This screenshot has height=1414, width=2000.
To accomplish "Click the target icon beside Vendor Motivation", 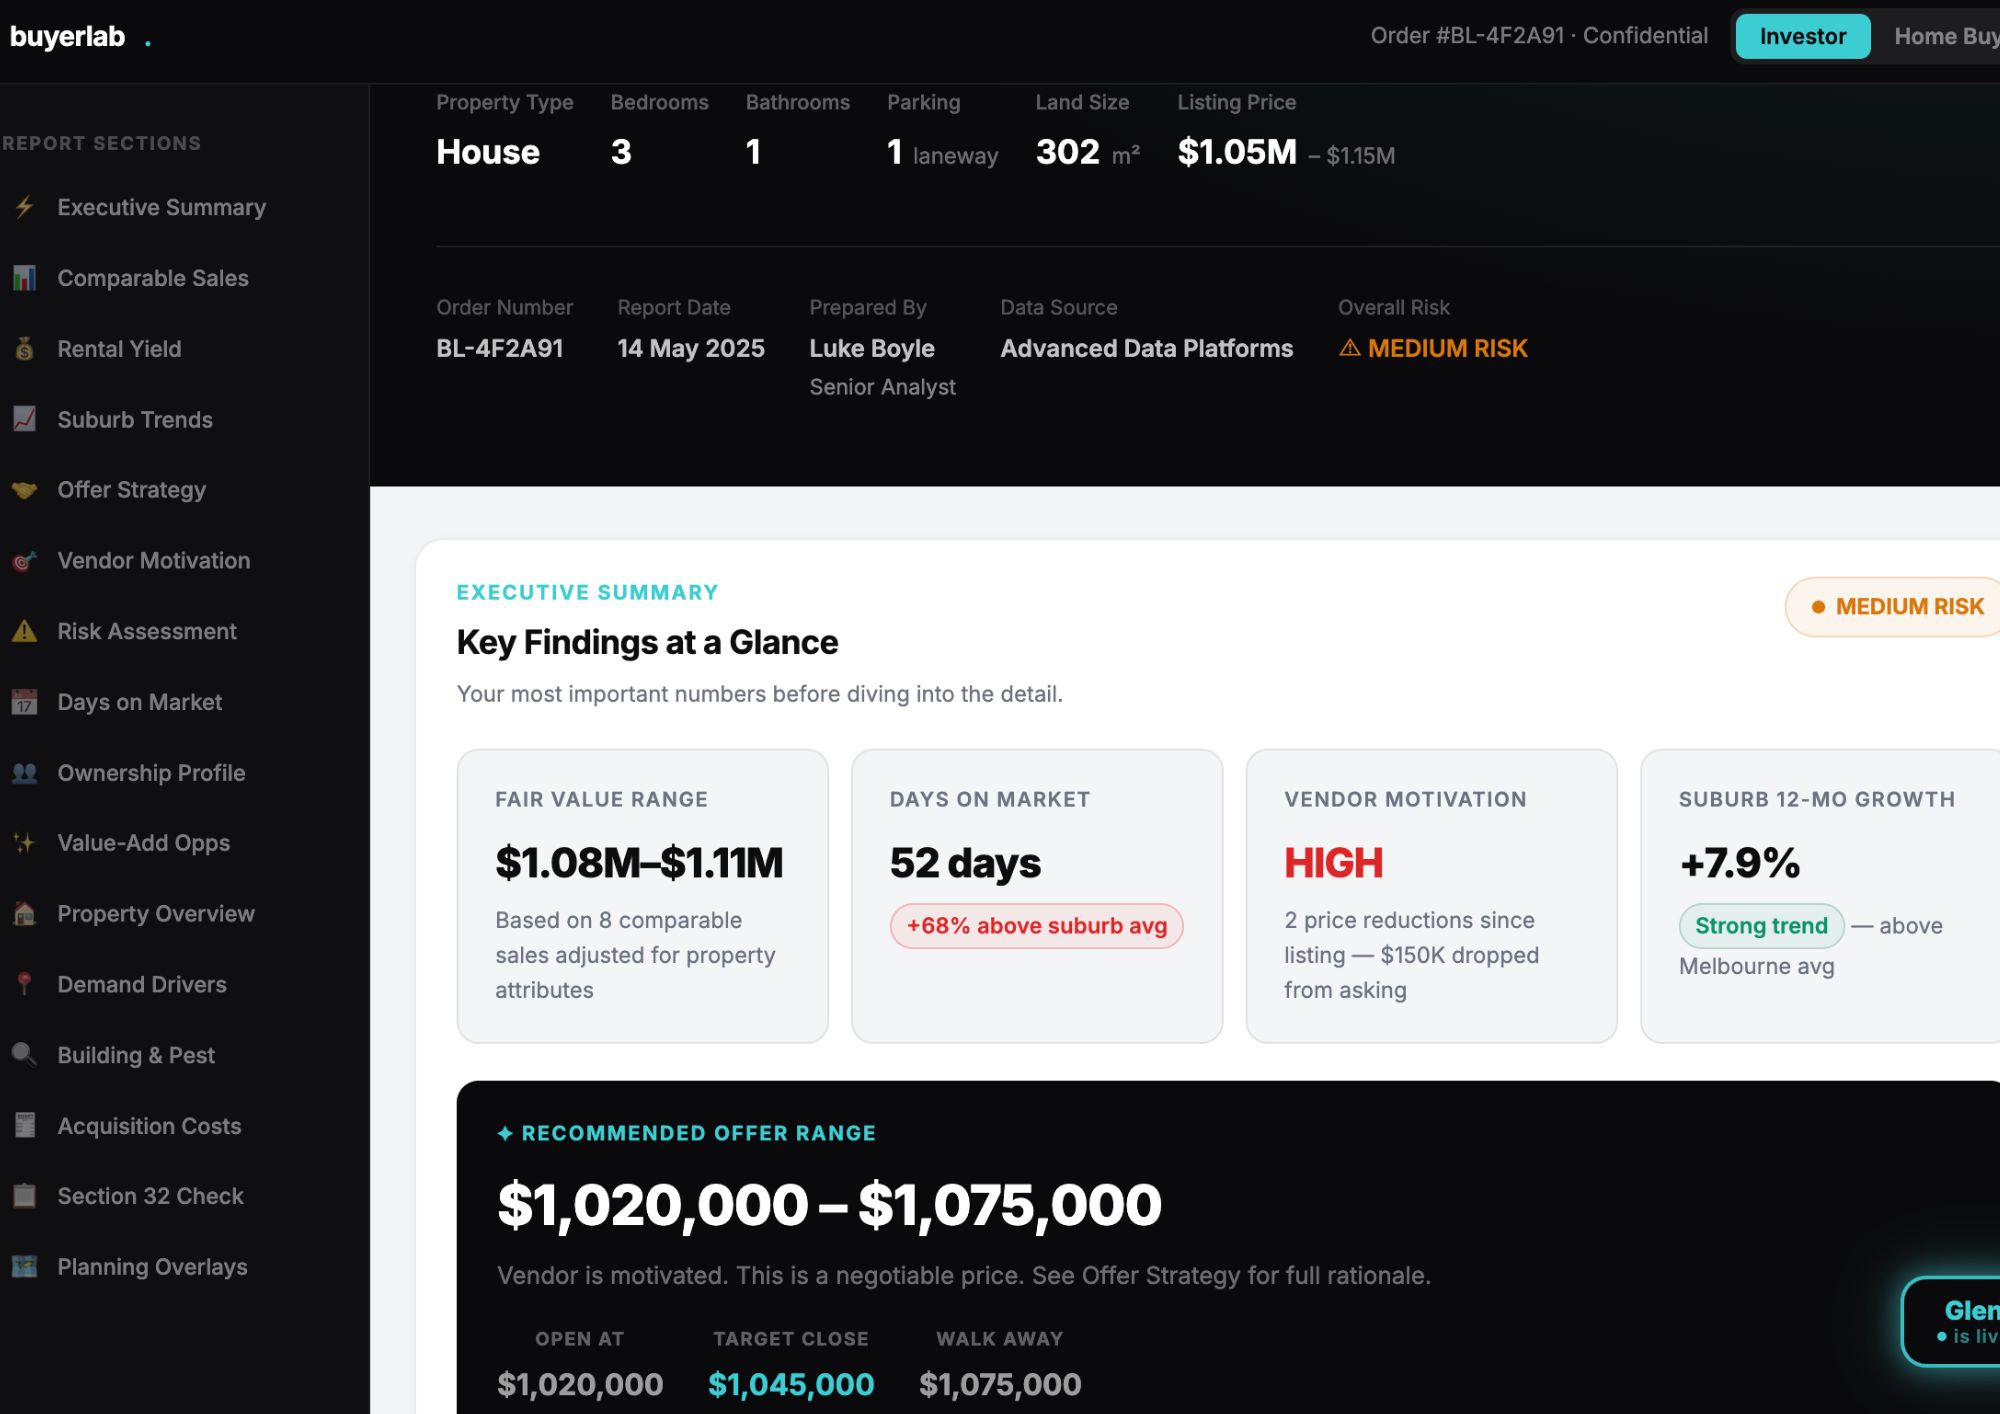I will pyautogui.click(x=25, y=561).
